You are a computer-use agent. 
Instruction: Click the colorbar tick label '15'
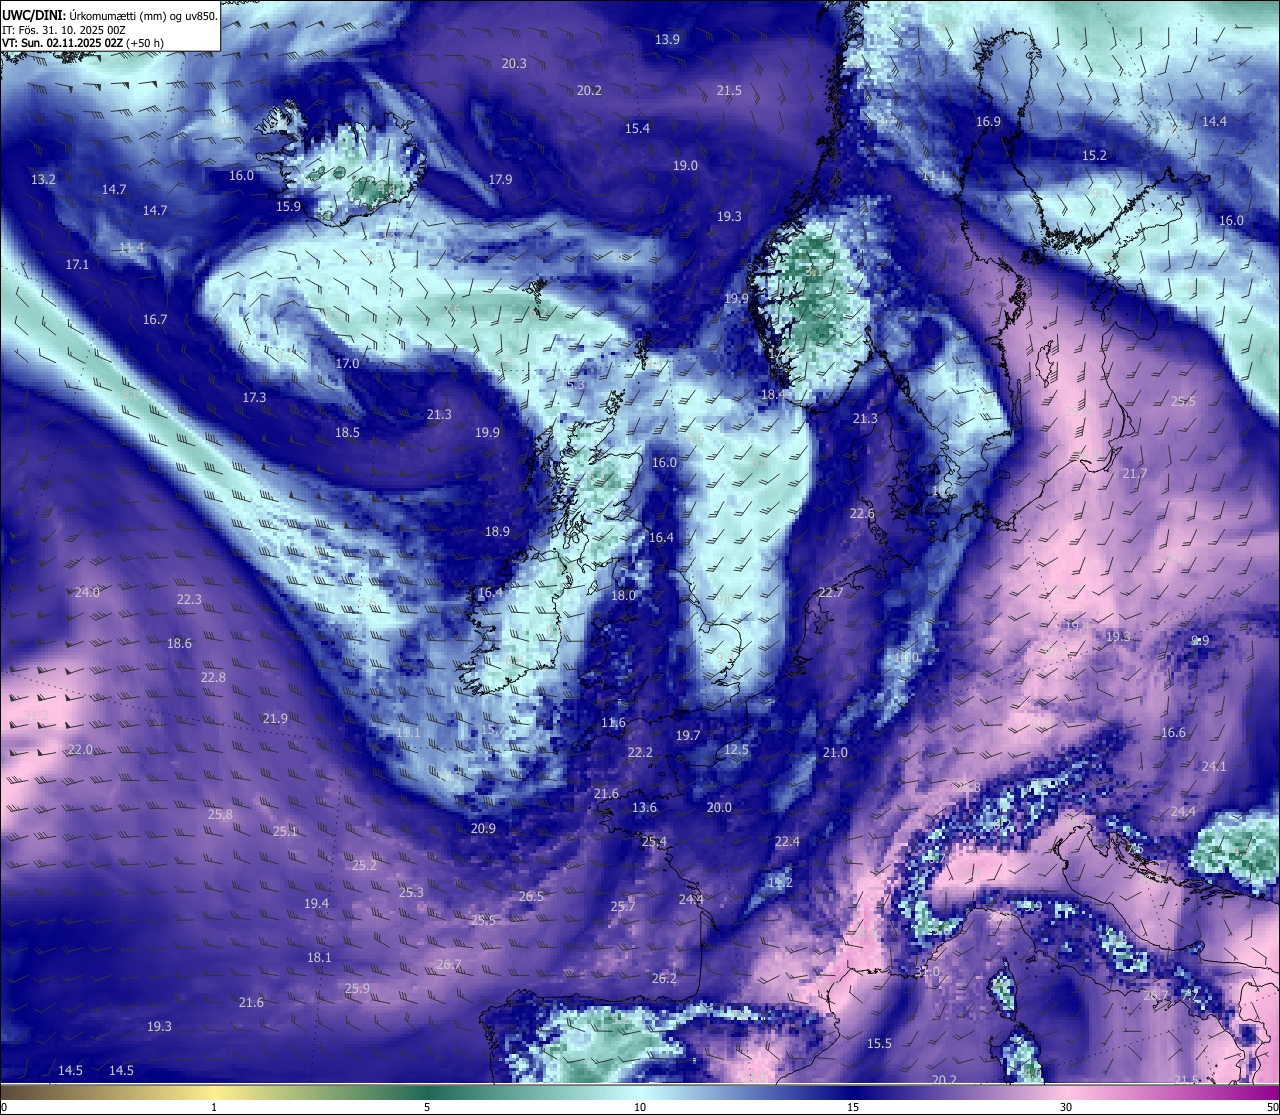point(853,1107)
